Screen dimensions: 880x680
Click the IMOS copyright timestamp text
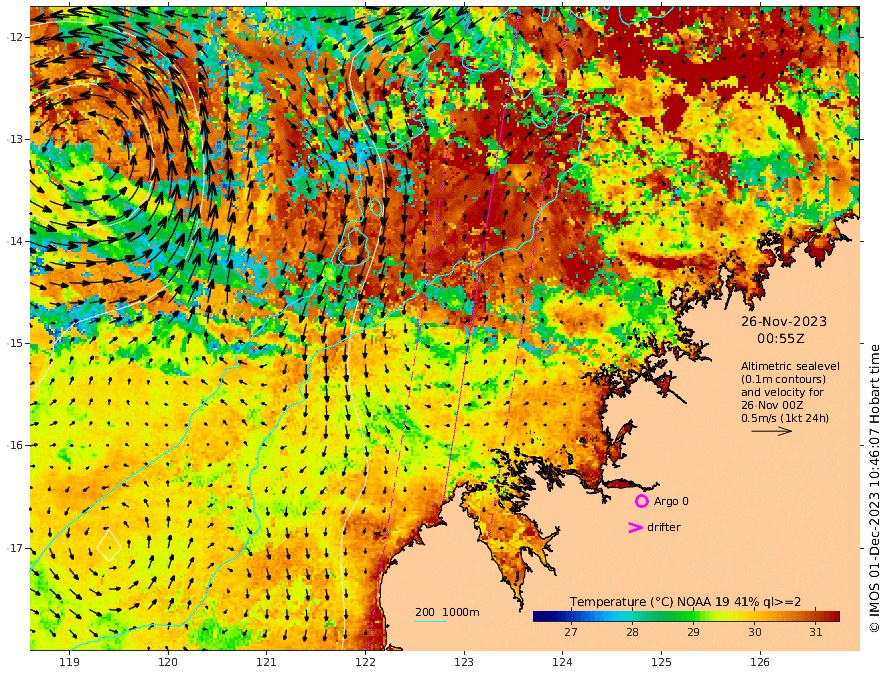(873, 488)
